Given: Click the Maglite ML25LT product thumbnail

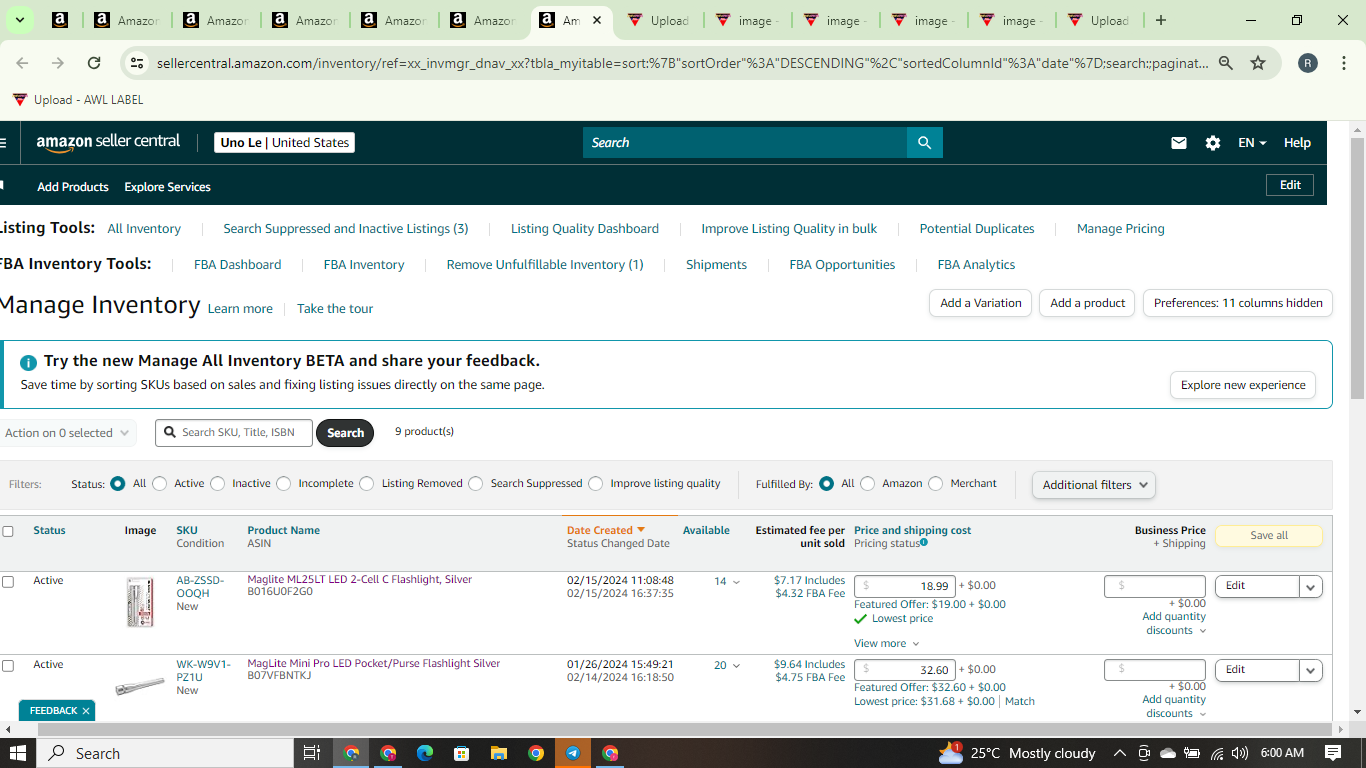Looking at the screenshot, I should (140, 603).
